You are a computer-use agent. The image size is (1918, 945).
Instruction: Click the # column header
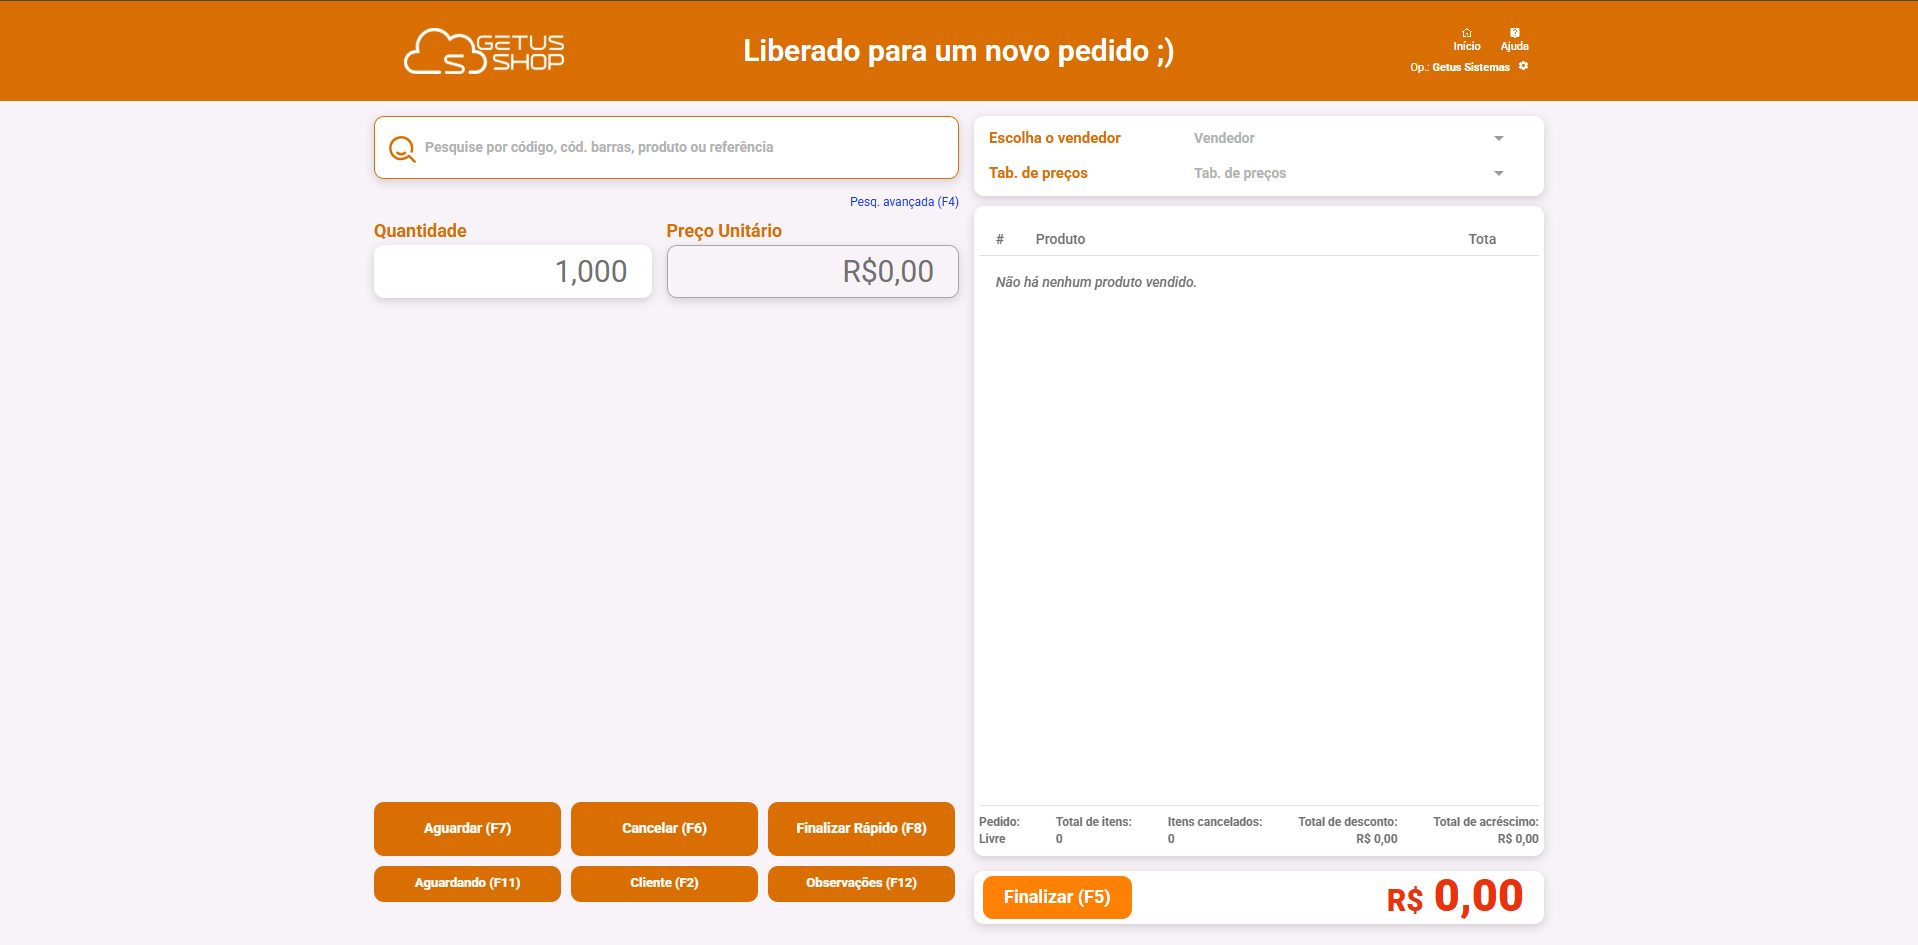[999, 239]
